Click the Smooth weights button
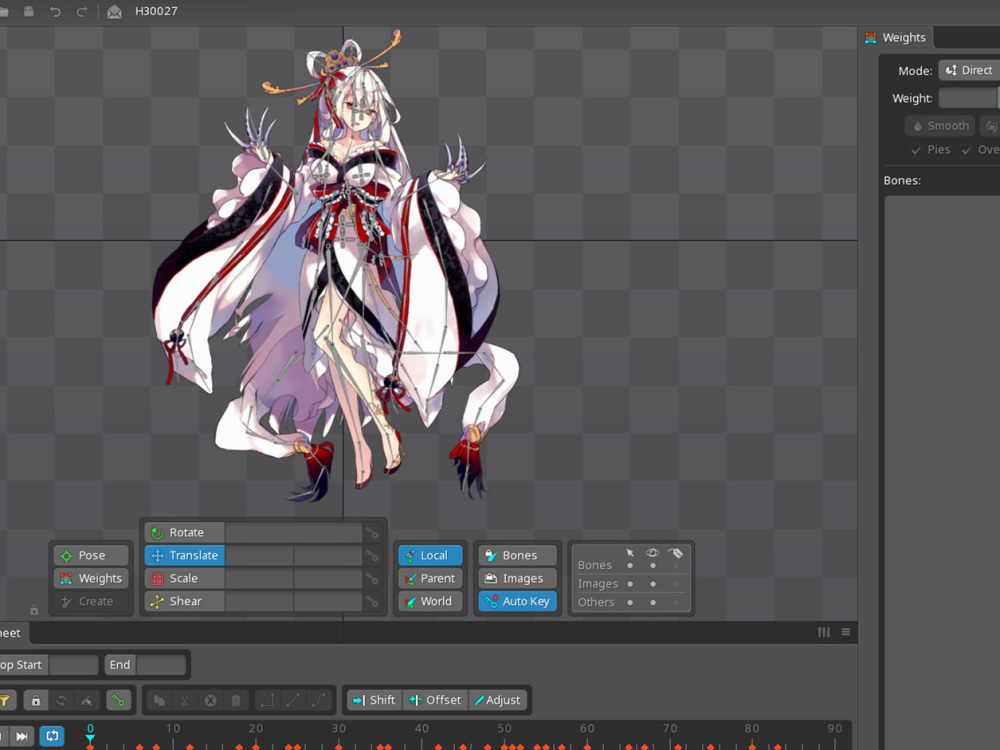1000x750 pixels. (940, 126)
